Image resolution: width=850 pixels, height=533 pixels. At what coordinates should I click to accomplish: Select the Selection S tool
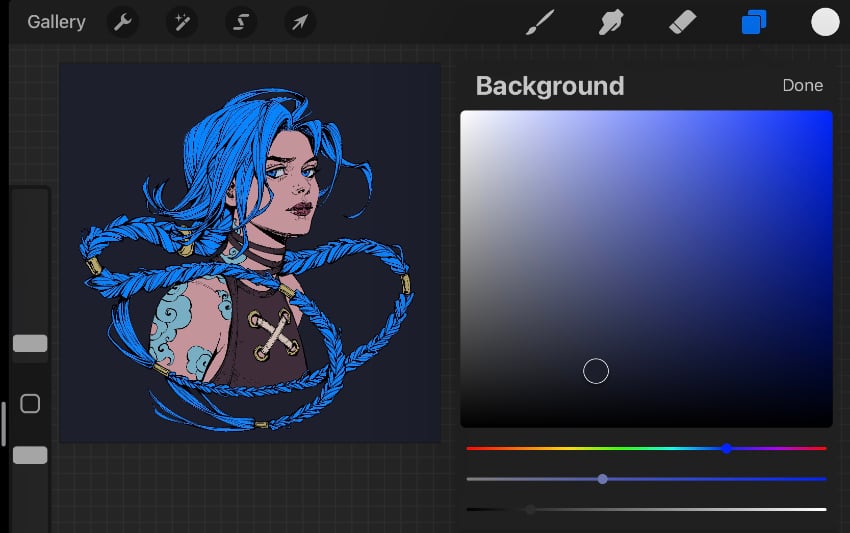click(x=241, y=22)
